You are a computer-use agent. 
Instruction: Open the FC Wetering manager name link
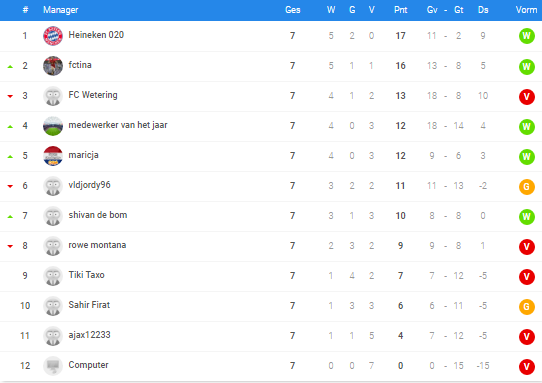[93, 95]
